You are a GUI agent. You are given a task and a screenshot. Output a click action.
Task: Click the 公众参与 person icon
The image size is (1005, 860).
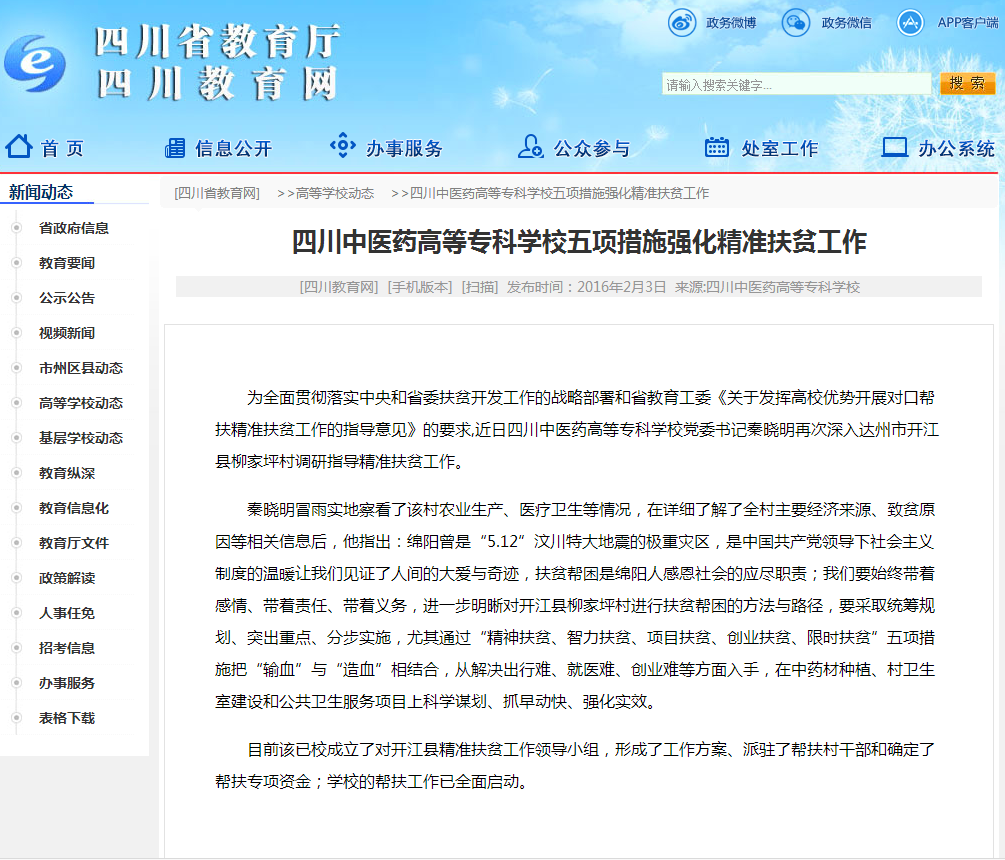[x=530, y=147]
